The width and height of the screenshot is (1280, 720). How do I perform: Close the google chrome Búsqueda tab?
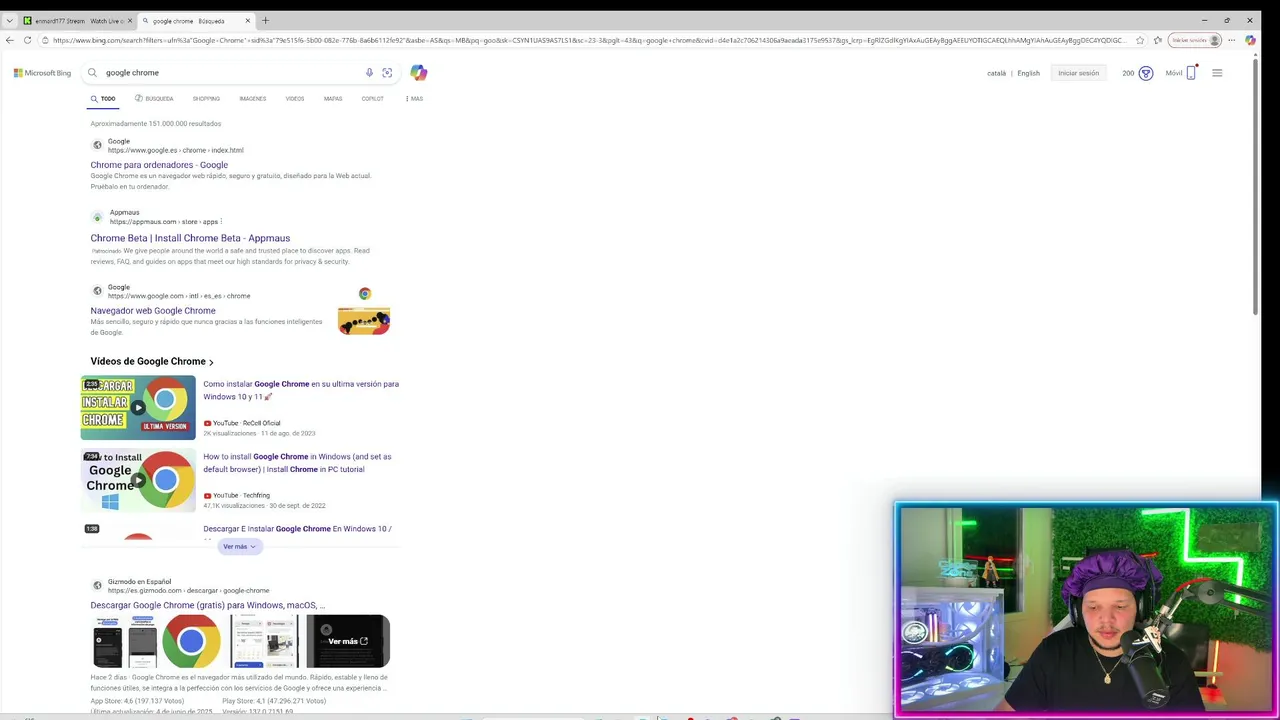[x=248, y=20]
